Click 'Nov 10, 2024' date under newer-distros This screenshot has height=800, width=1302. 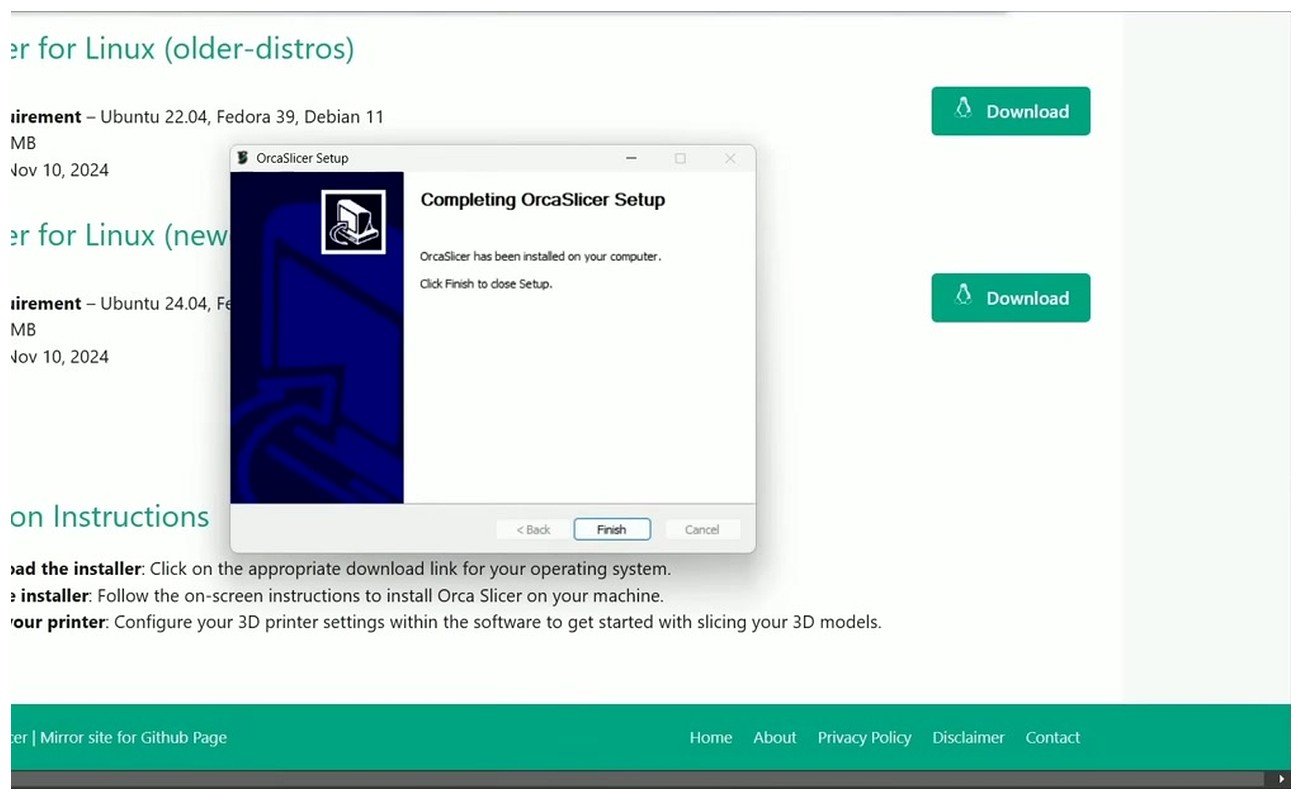(x=60, y=357)
